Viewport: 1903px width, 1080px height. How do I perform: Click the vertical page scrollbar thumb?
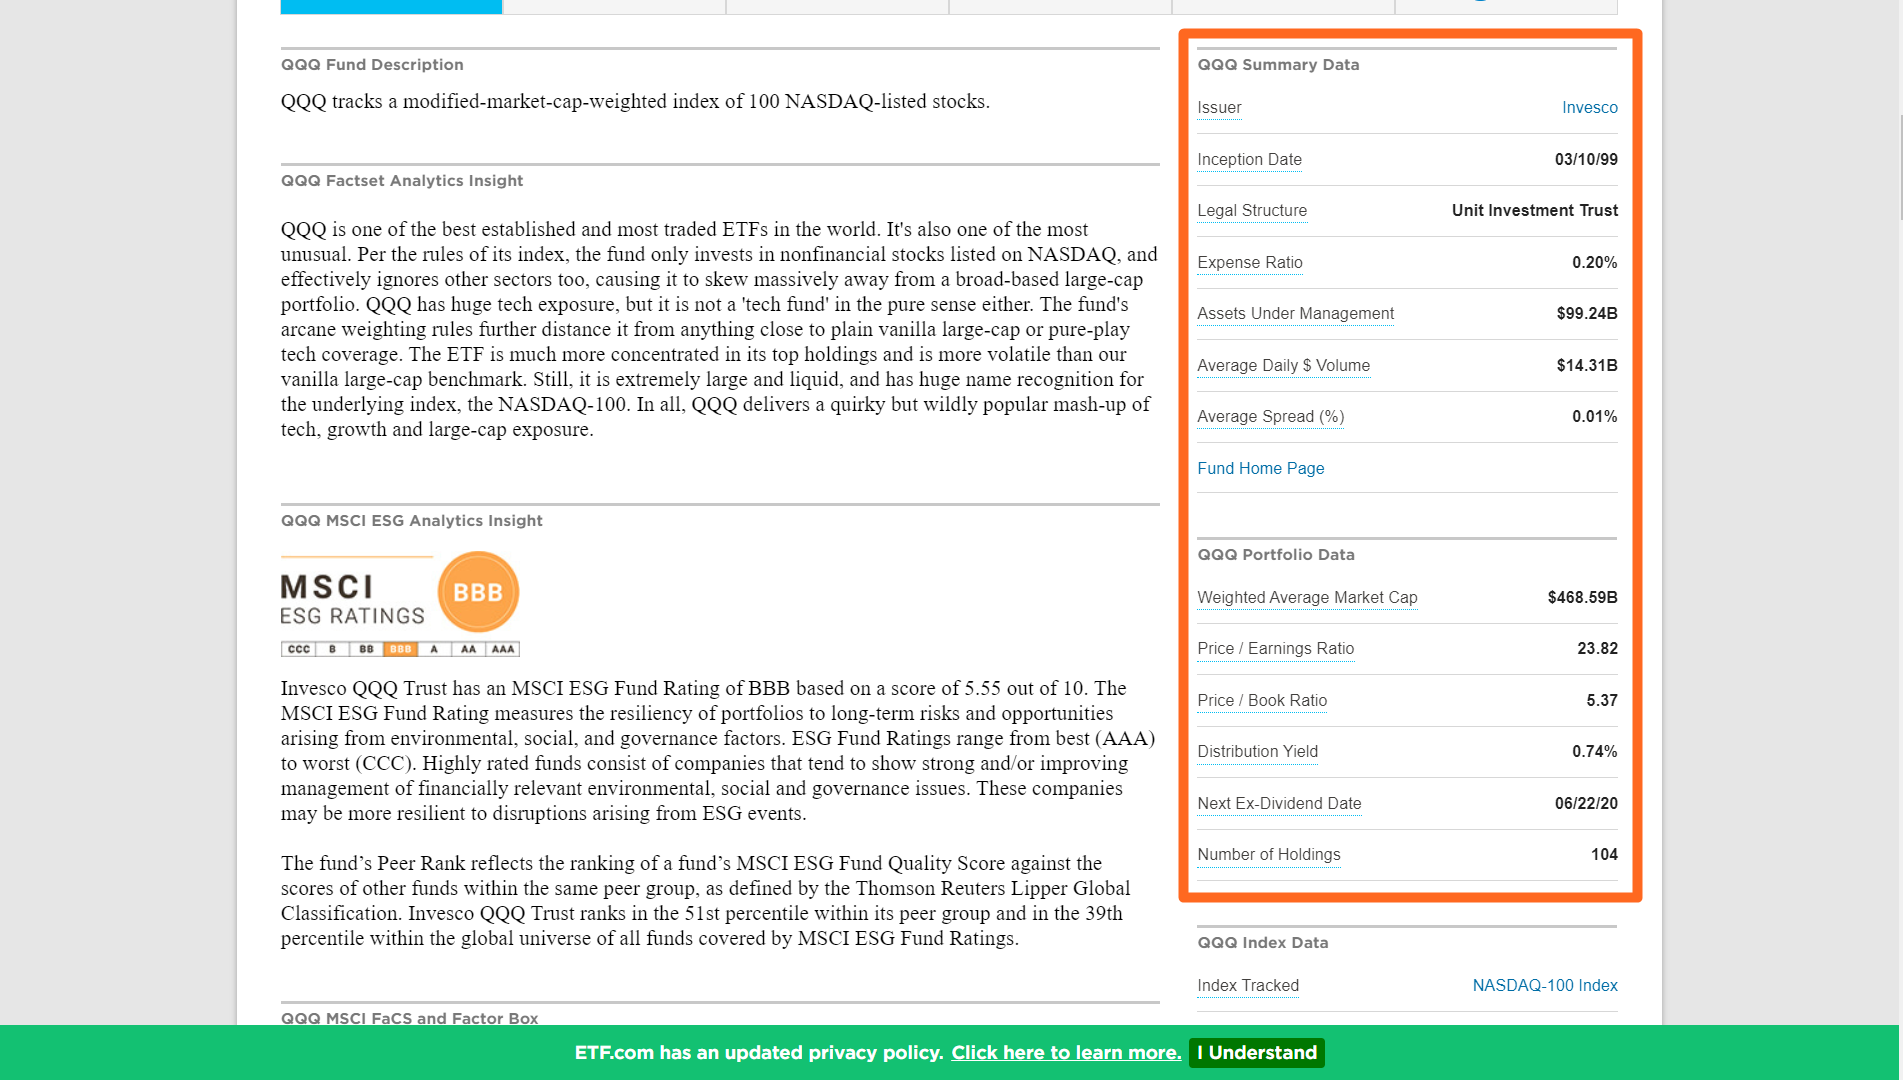tap(1900, 167)
